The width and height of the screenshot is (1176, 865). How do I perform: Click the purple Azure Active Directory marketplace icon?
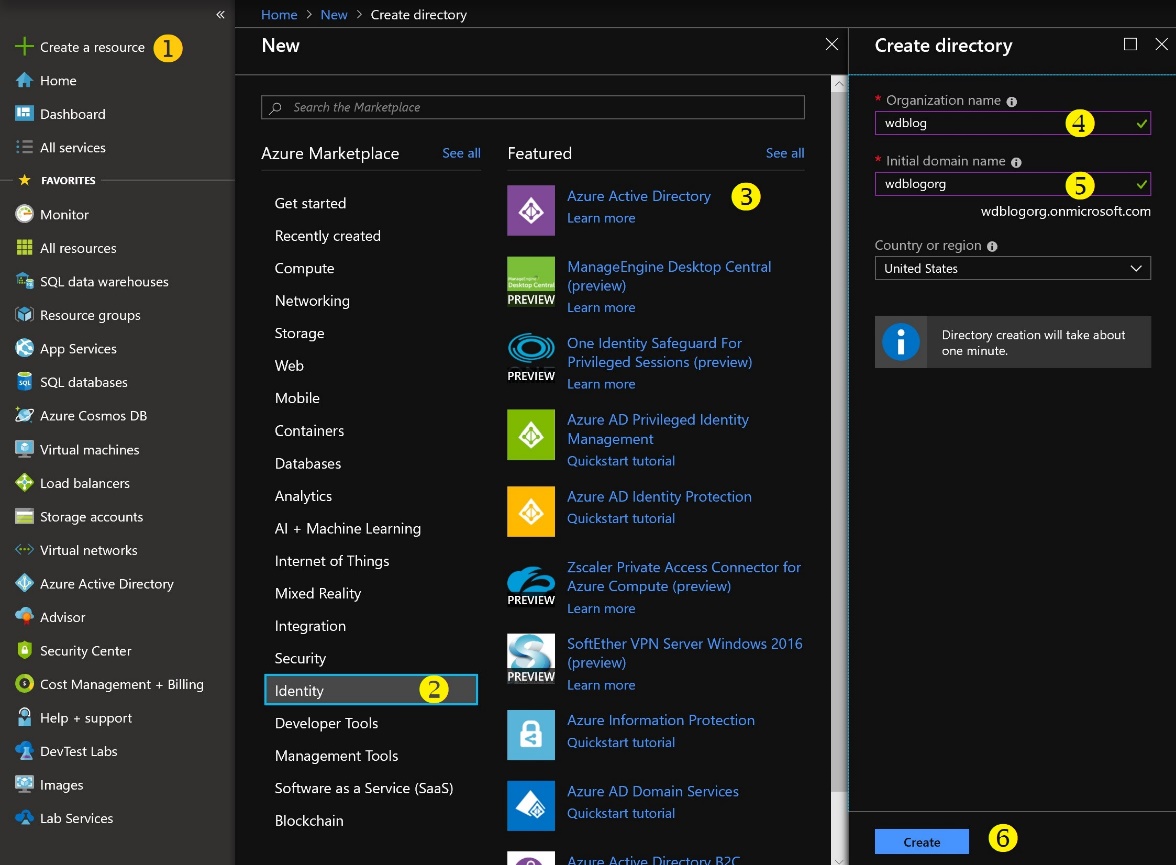531,210
